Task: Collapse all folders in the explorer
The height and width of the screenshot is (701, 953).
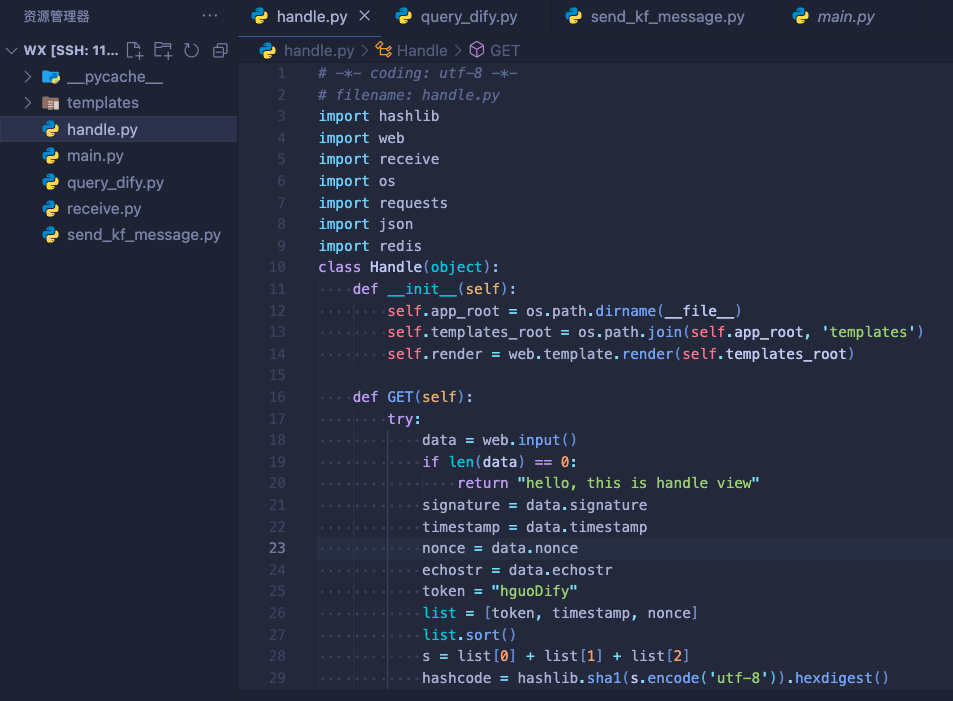Action: [220, 50]
